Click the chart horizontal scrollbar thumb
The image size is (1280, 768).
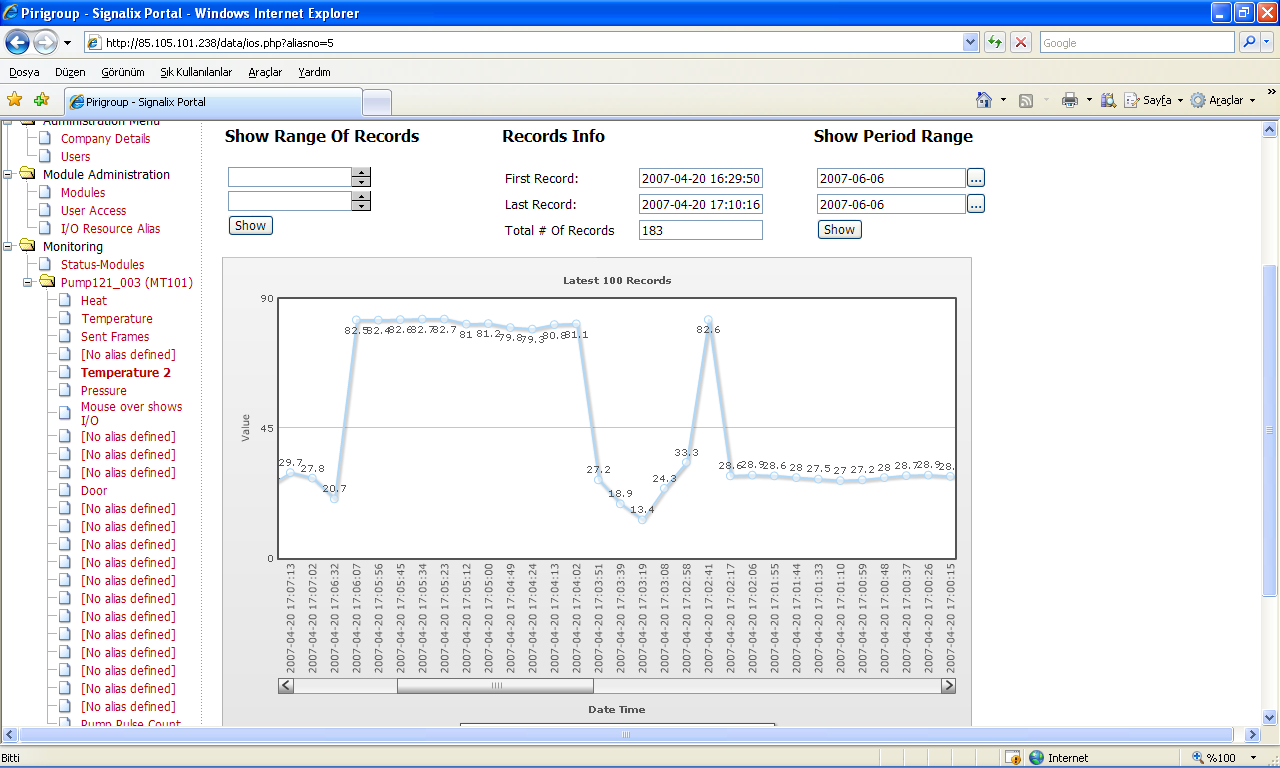click(x=495, y=686)
